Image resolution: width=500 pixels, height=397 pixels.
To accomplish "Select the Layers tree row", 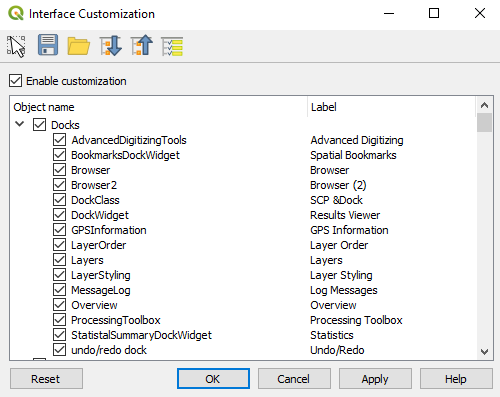I will point(243,260).
